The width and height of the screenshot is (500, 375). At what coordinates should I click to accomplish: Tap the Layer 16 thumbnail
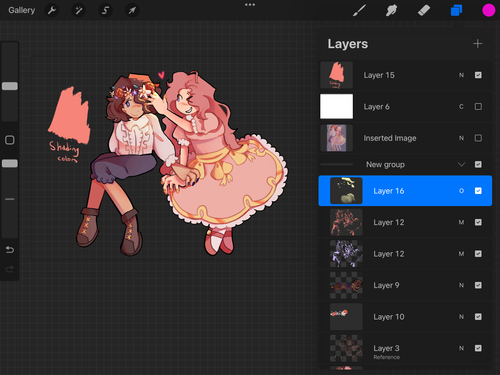346,191
